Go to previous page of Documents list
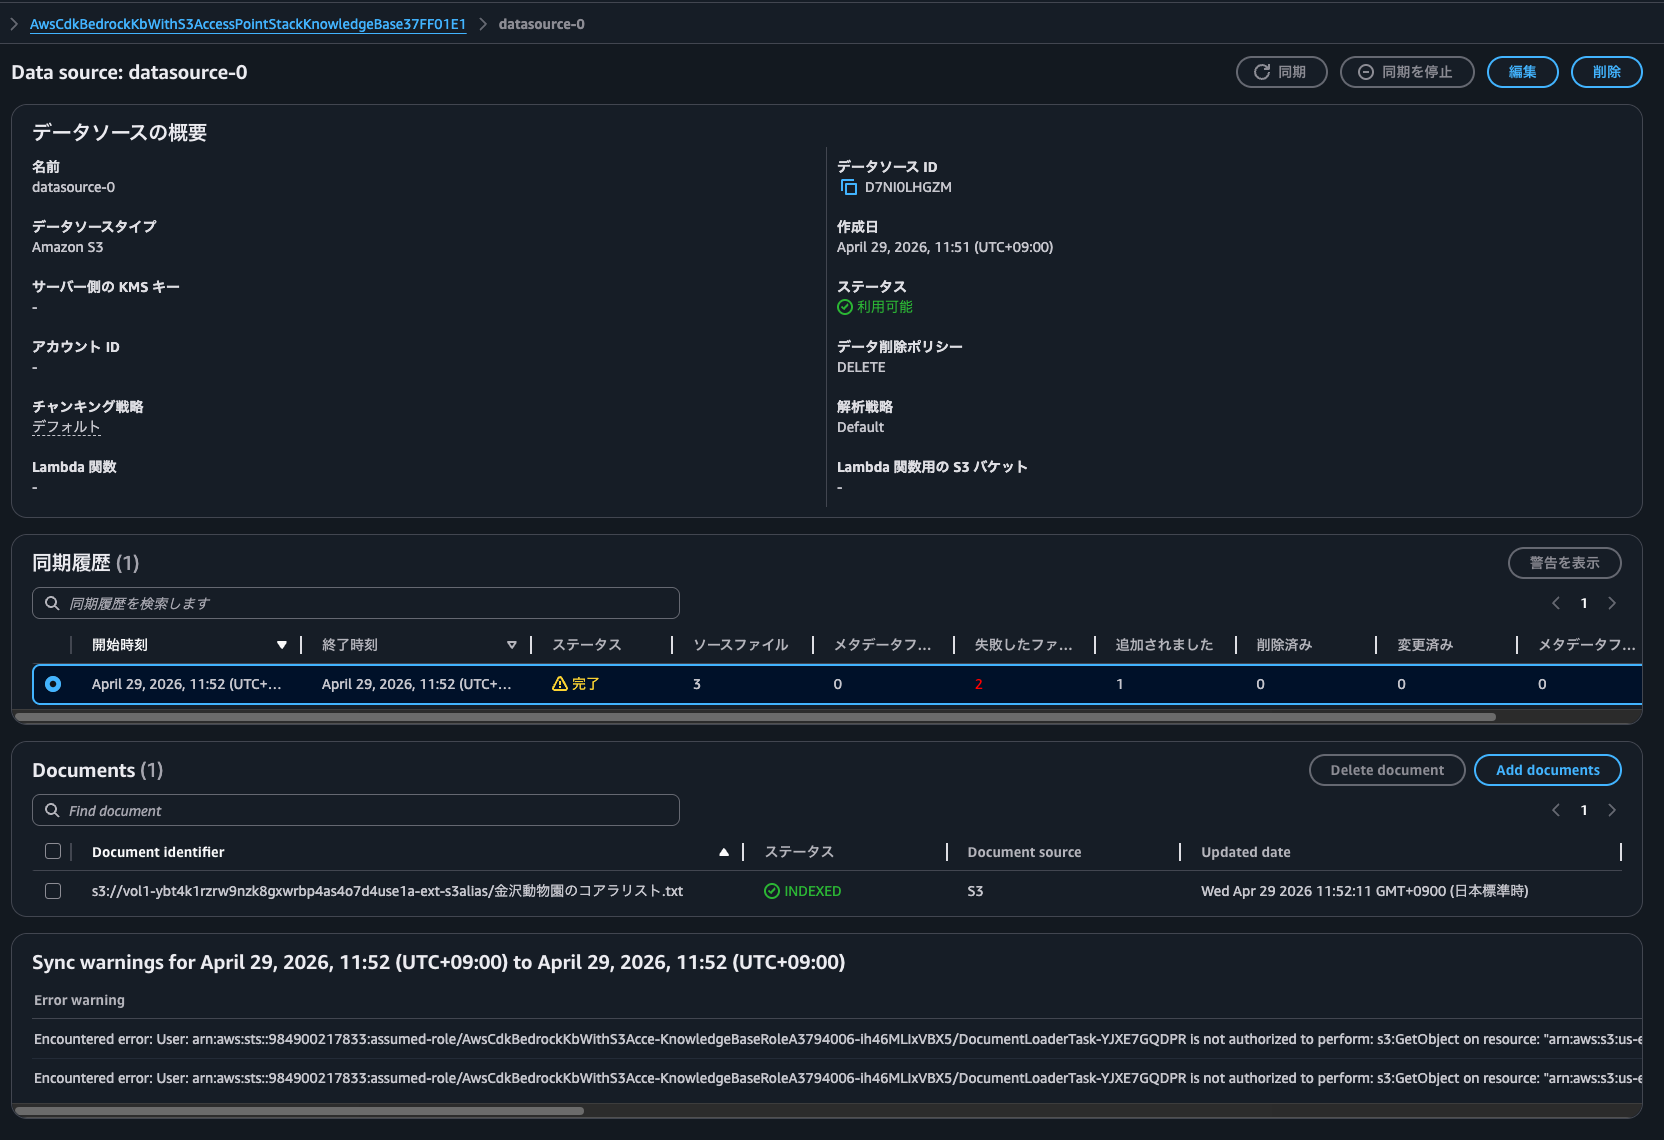Image resolution: width=1664 pixels, height=1140 pixels. [1556, 810]
